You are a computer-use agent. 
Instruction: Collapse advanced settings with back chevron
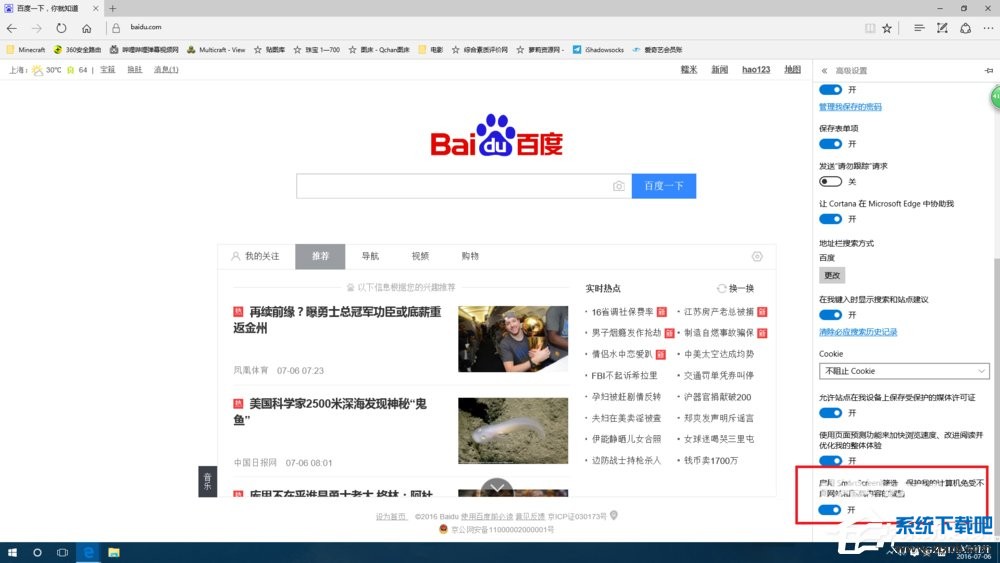click(x=824, y=71)
